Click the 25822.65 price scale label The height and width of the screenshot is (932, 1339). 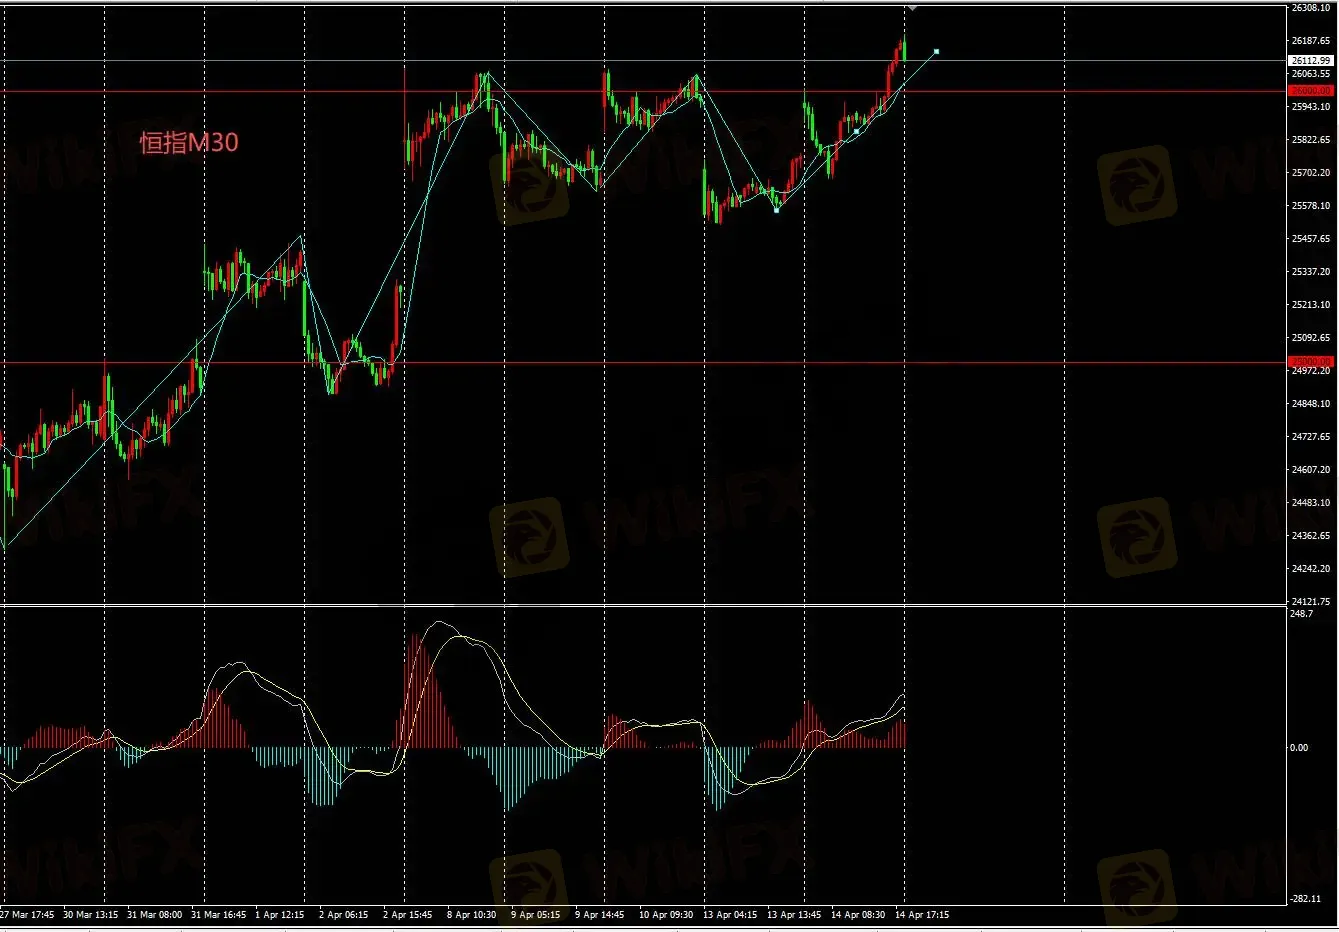1311,140
